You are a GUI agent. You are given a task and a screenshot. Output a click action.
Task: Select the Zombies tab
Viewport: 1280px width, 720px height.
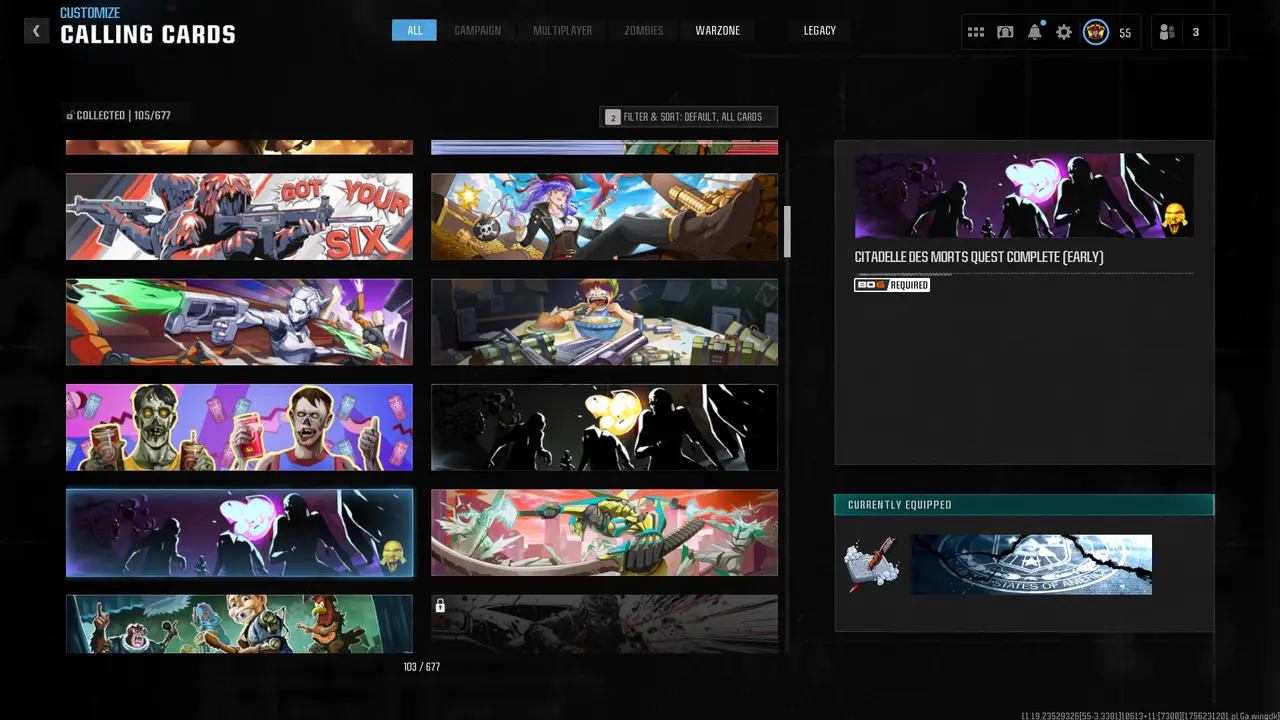tap(643, 31)
